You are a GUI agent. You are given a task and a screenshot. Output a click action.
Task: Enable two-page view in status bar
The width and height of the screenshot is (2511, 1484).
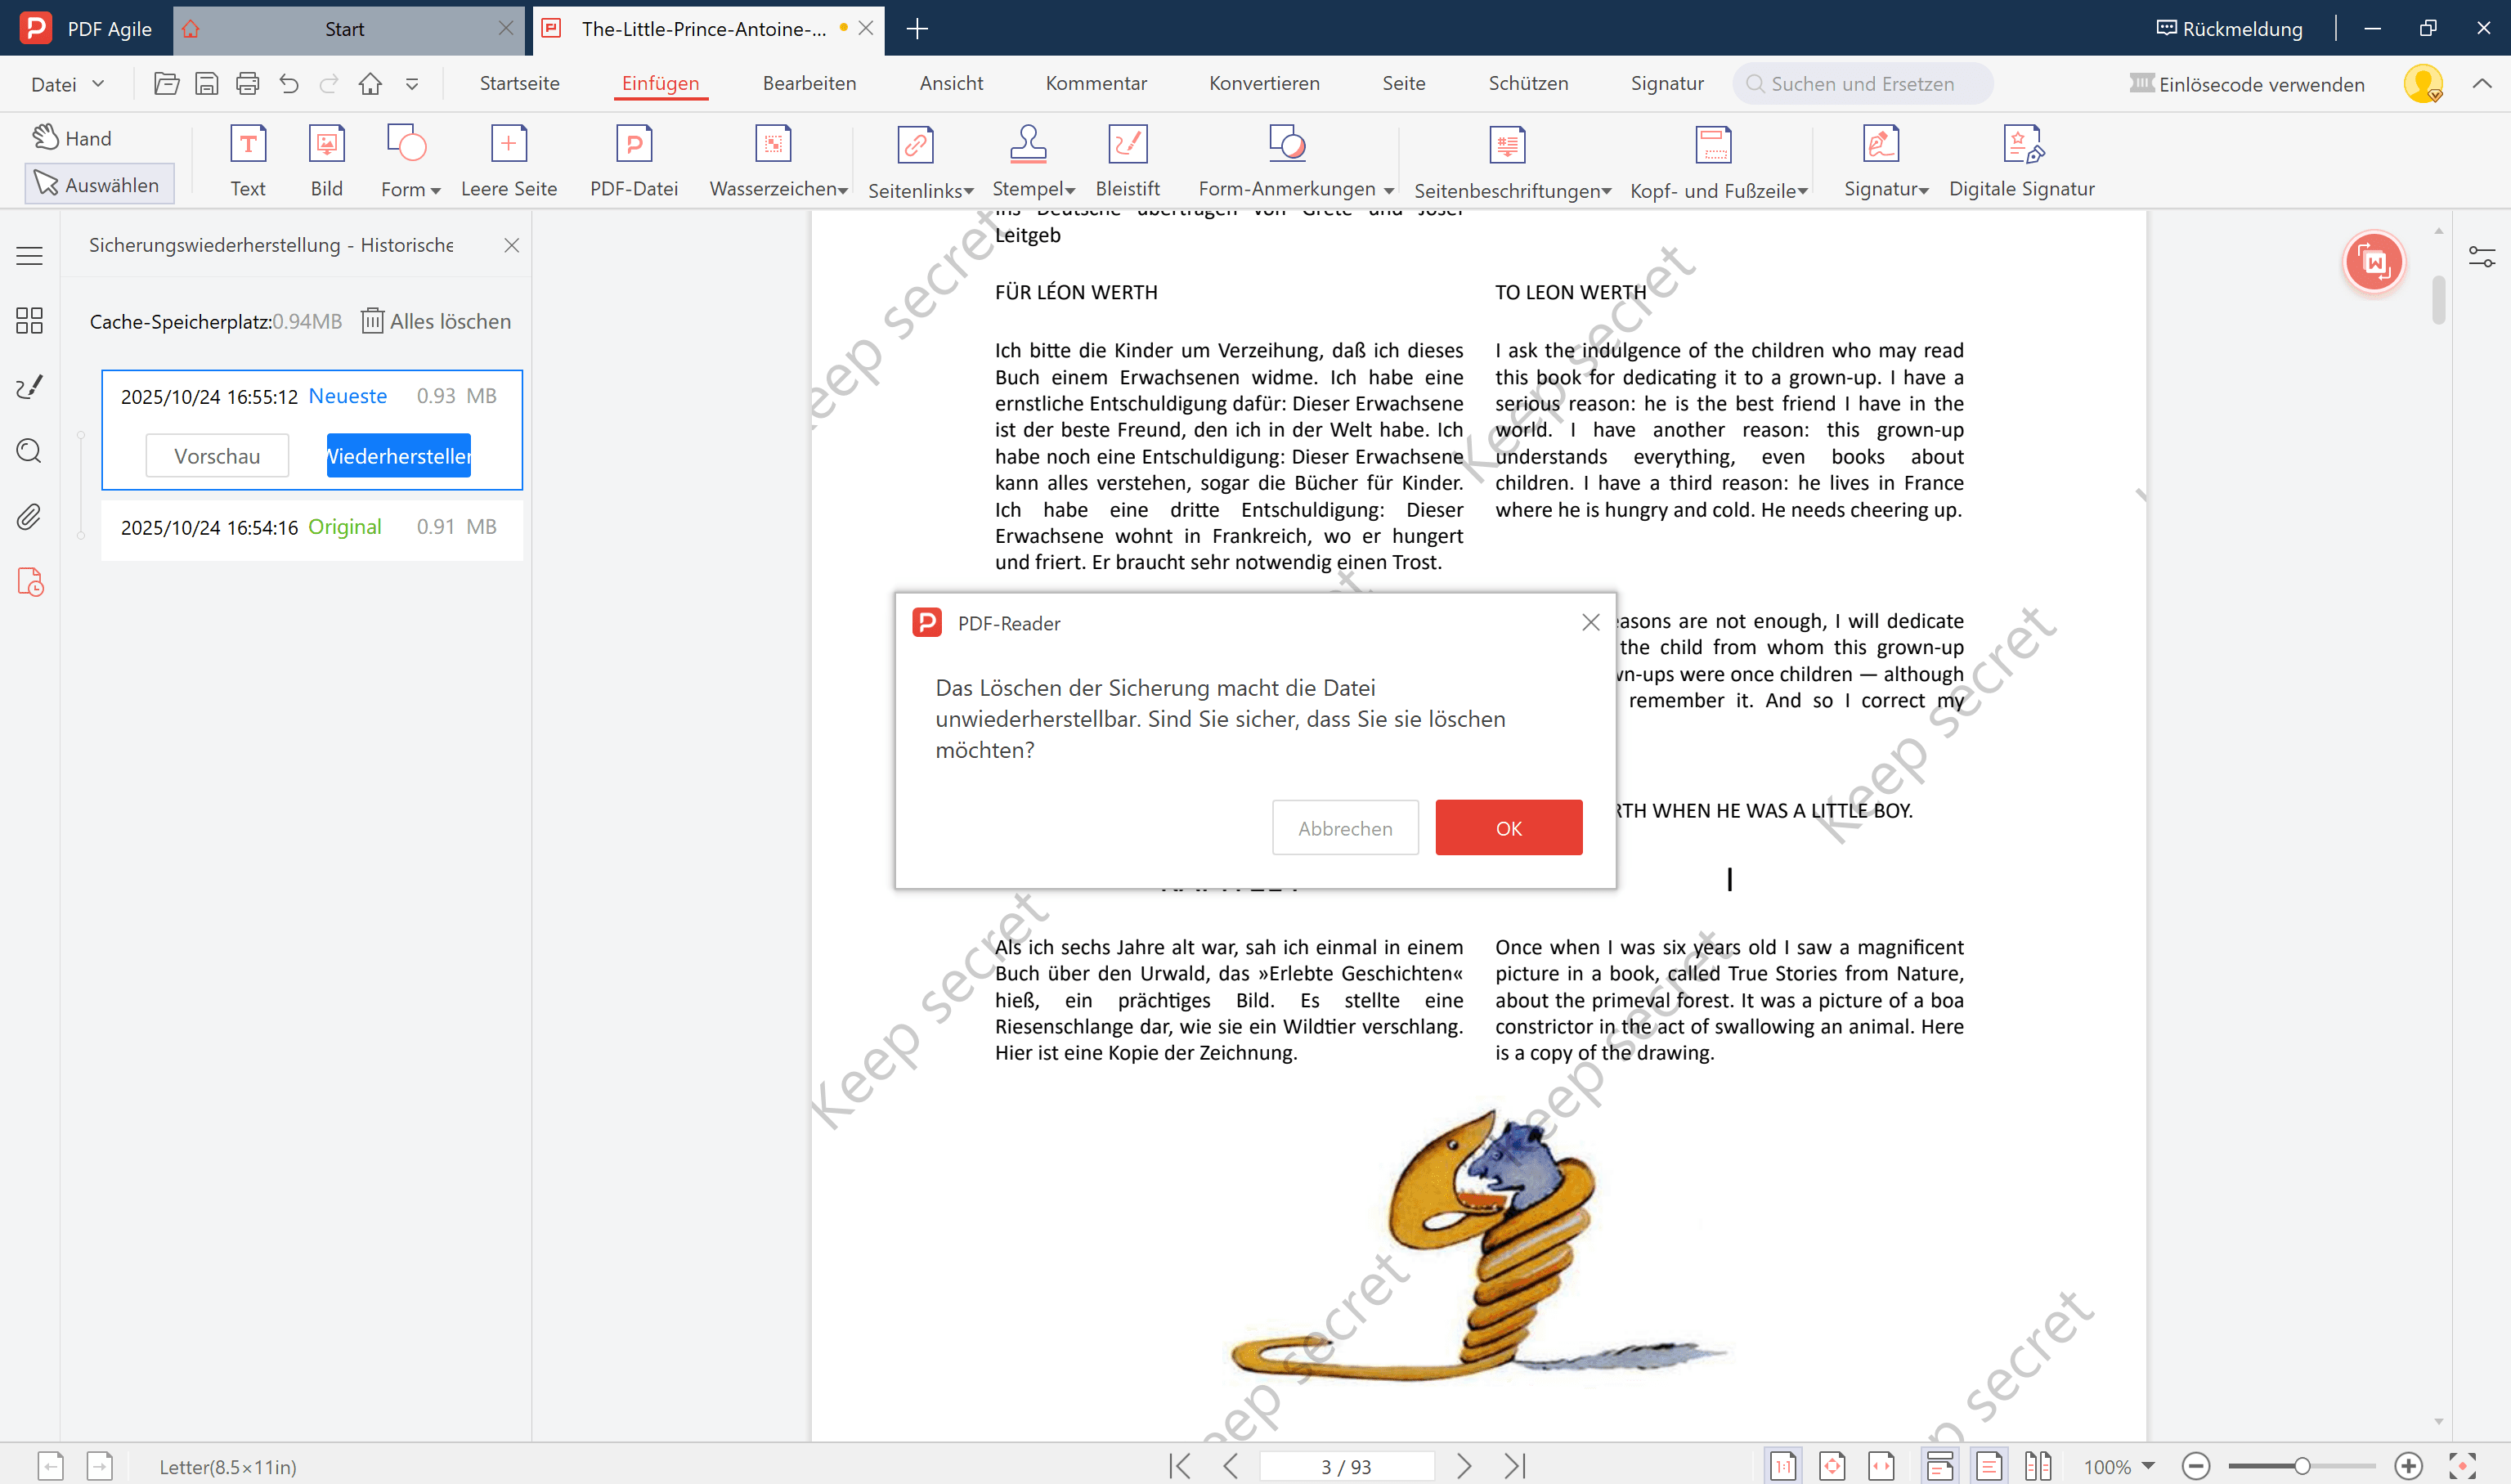[2037, 1466]
